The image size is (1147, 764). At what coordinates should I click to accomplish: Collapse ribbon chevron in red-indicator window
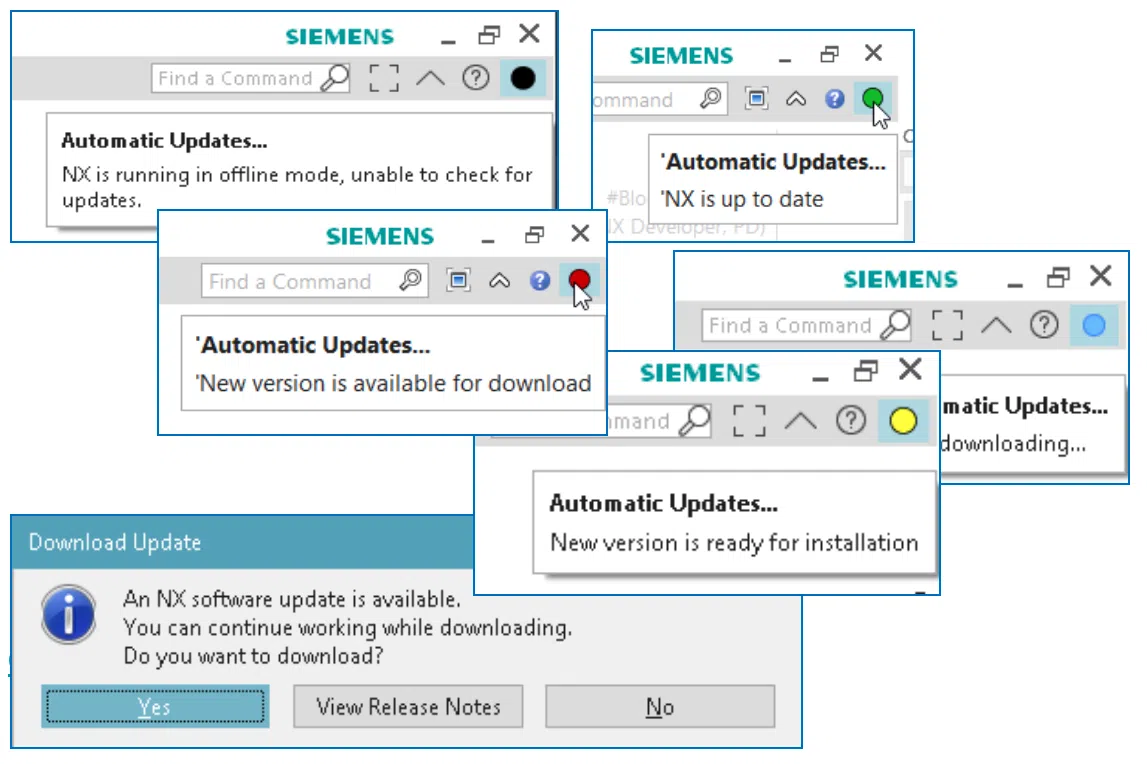pos(500,281)
